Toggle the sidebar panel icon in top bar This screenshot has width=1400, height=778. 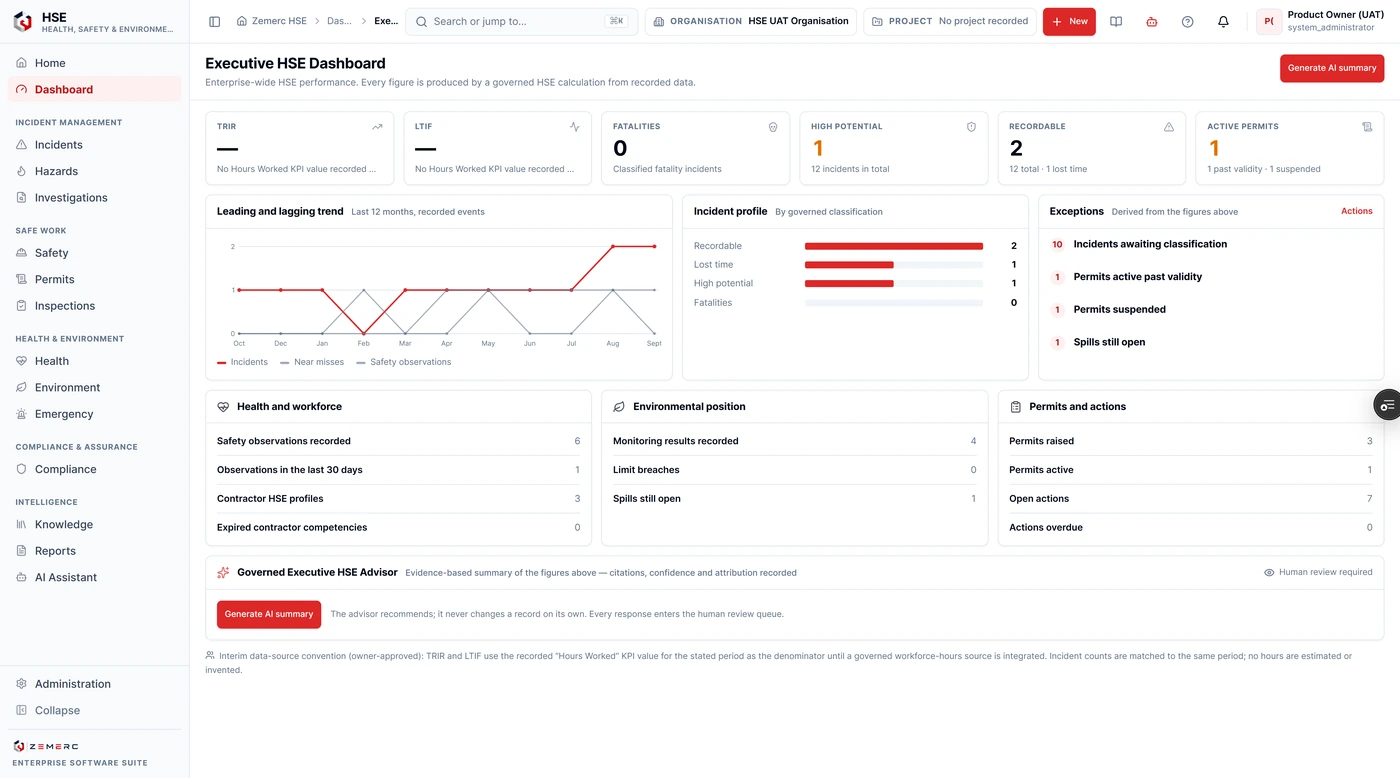(214, 21)
